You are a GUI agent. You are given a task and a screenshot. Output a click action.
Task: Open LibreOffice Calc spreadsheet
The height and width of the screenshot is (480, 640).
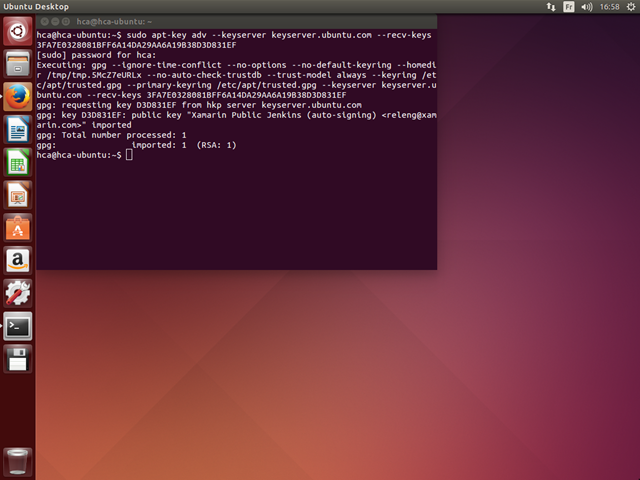18,162
